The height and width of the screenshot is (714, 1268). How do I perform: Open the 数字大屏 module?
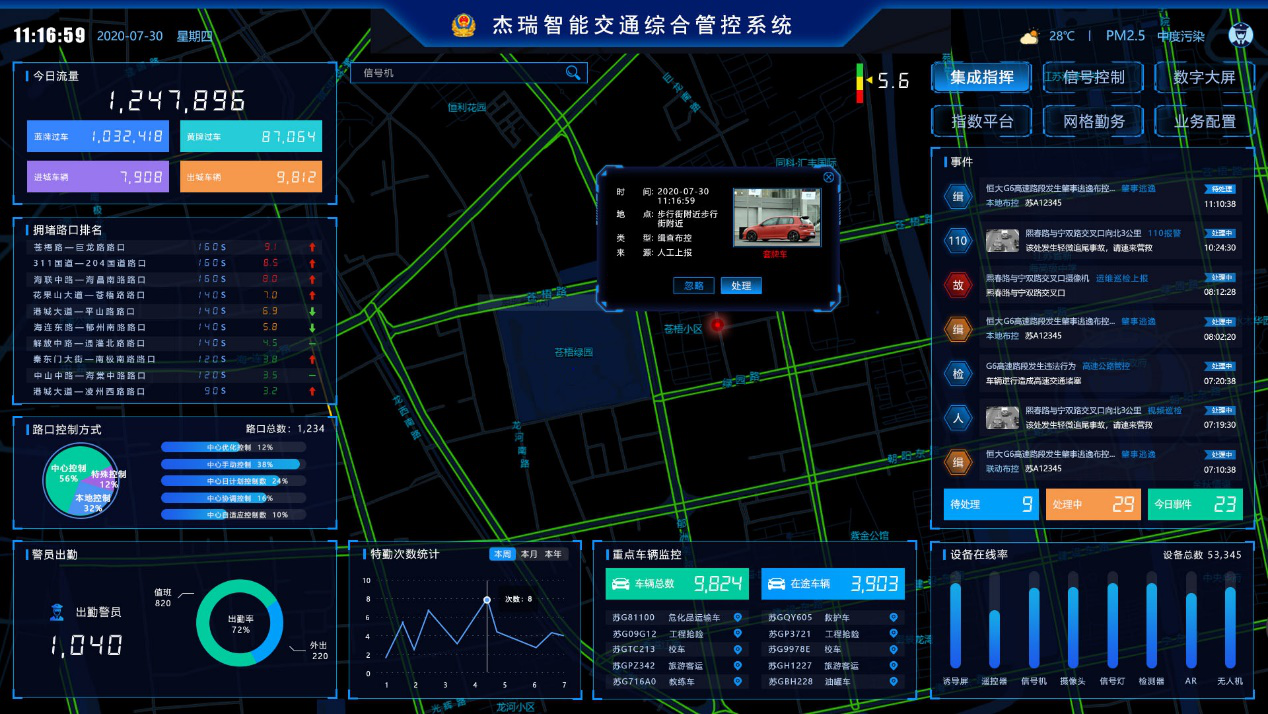coord(1204,77)
